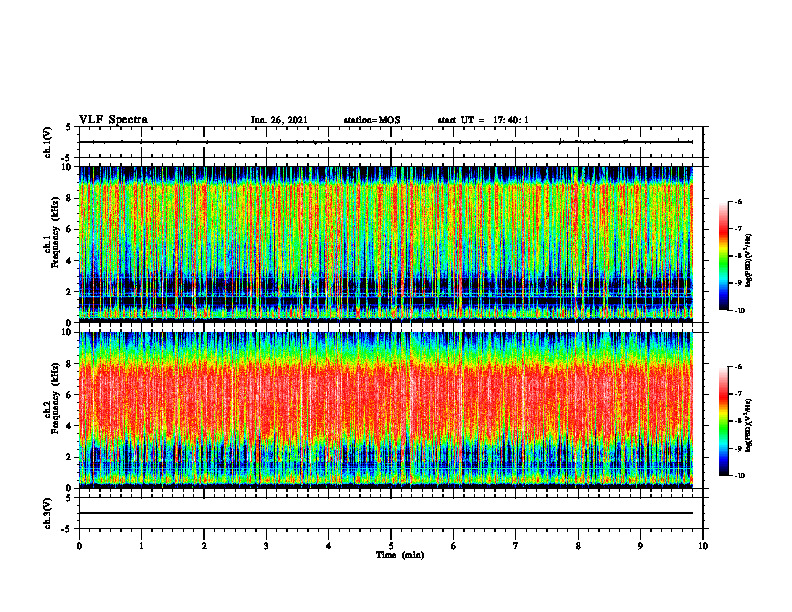Select the ch.2 "Frequency (kHz)" axis label
This screenshot has height=612, width=792.
[x=55, y=398]
